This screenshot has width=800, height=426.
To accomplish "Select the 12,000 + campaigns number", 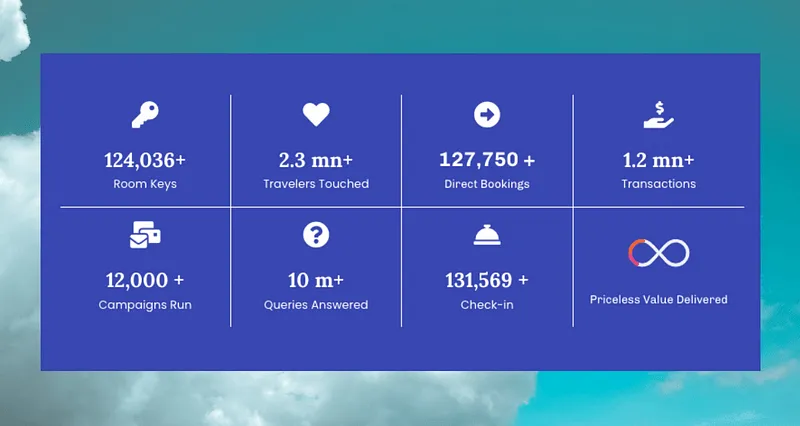I will point(145,280).
